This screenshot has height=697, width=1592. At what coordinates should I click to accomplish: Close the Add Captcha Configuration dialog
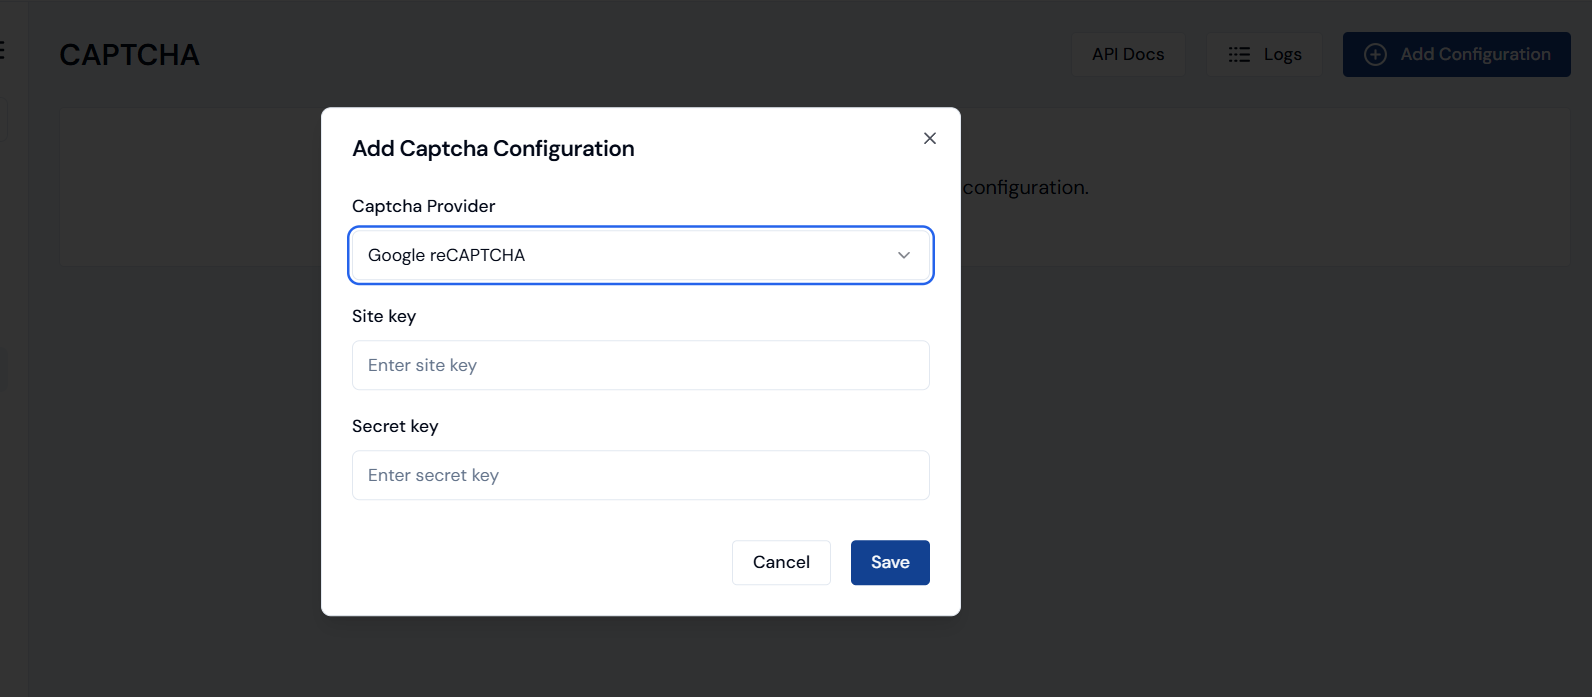929,138
